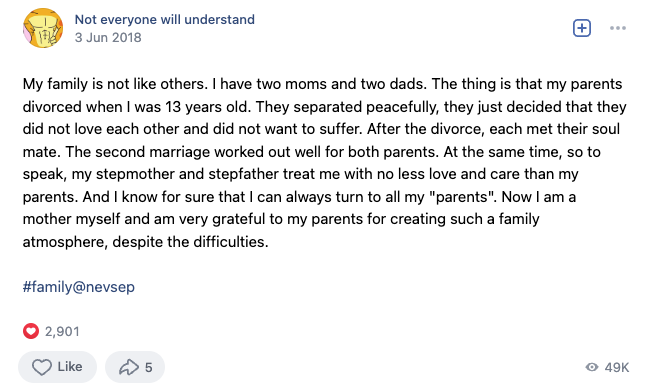Click the outlined heart icon beside Like

tap(42, 367)
